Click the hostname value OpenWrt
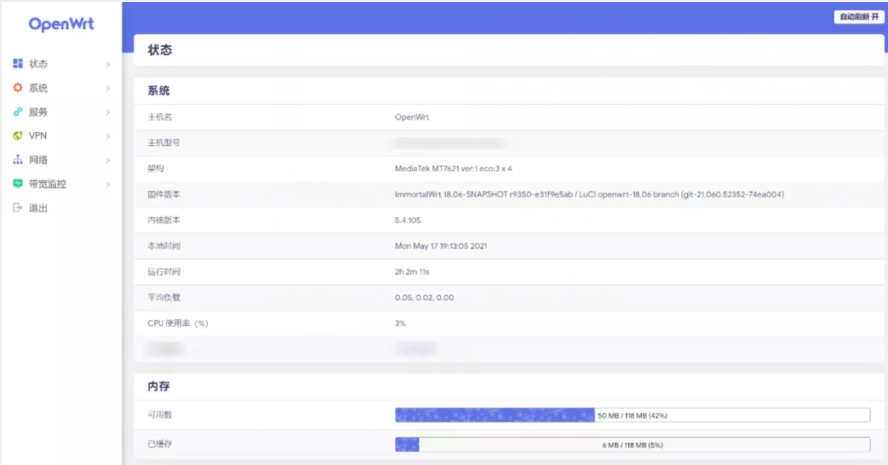This screenshot has height=465, width=888. 412,117
